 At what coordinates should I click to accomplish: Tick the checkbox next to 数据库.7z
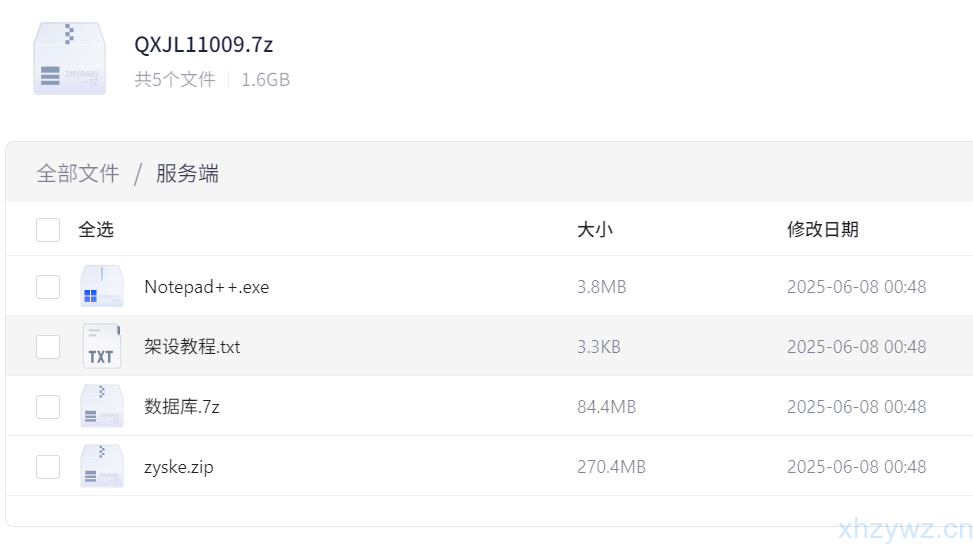[x=48, y=407]
